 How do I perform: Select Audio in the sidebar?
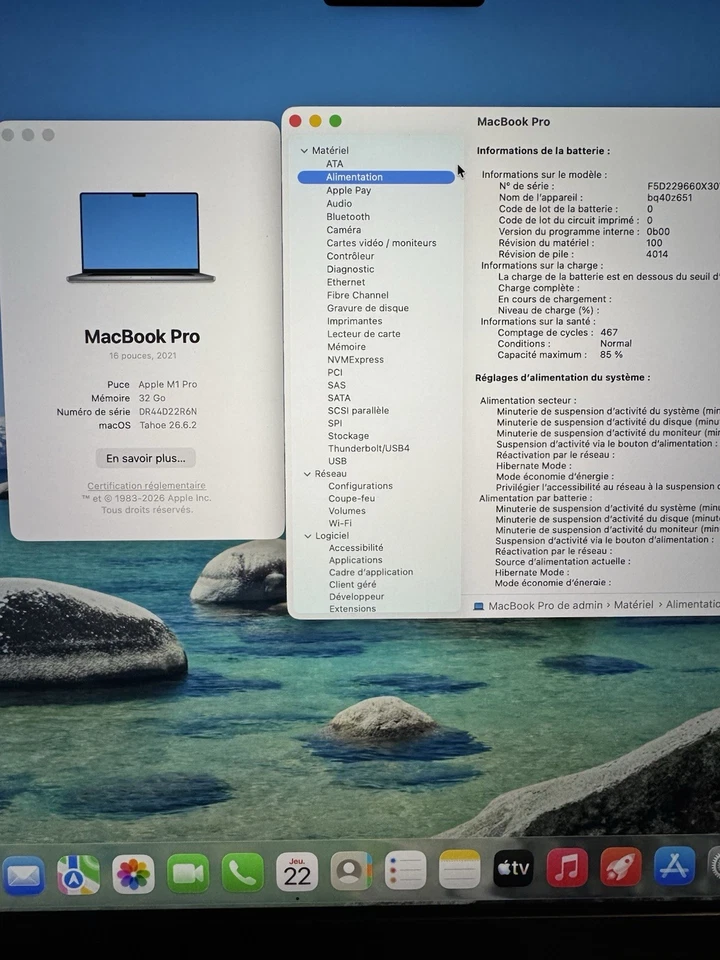tap(339, 203)
